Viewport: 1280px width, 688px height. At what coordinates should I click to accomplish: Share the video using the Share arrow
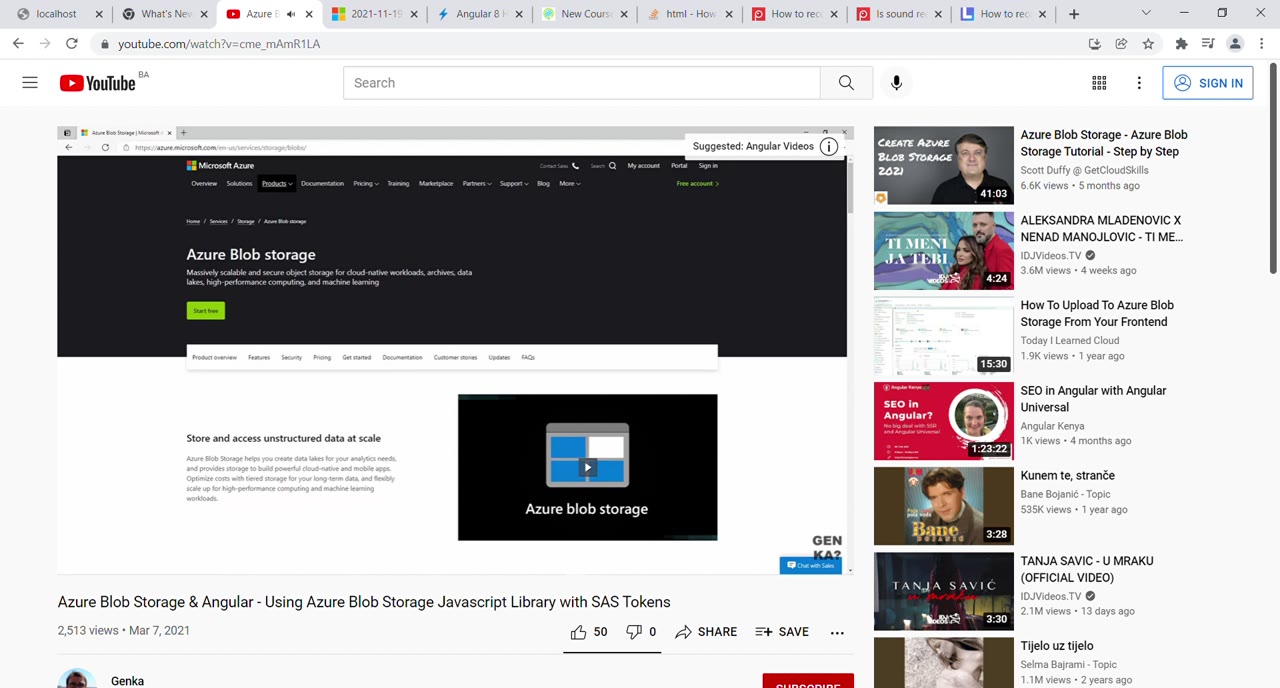pyautogui.click(x=705, y=631)
